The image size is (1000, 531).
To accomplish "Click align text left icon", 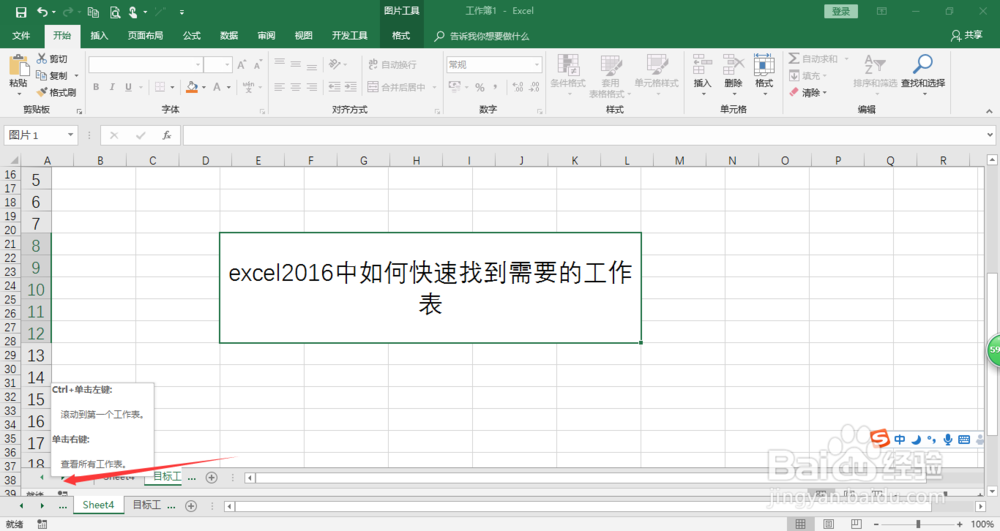I will [279, 87].
